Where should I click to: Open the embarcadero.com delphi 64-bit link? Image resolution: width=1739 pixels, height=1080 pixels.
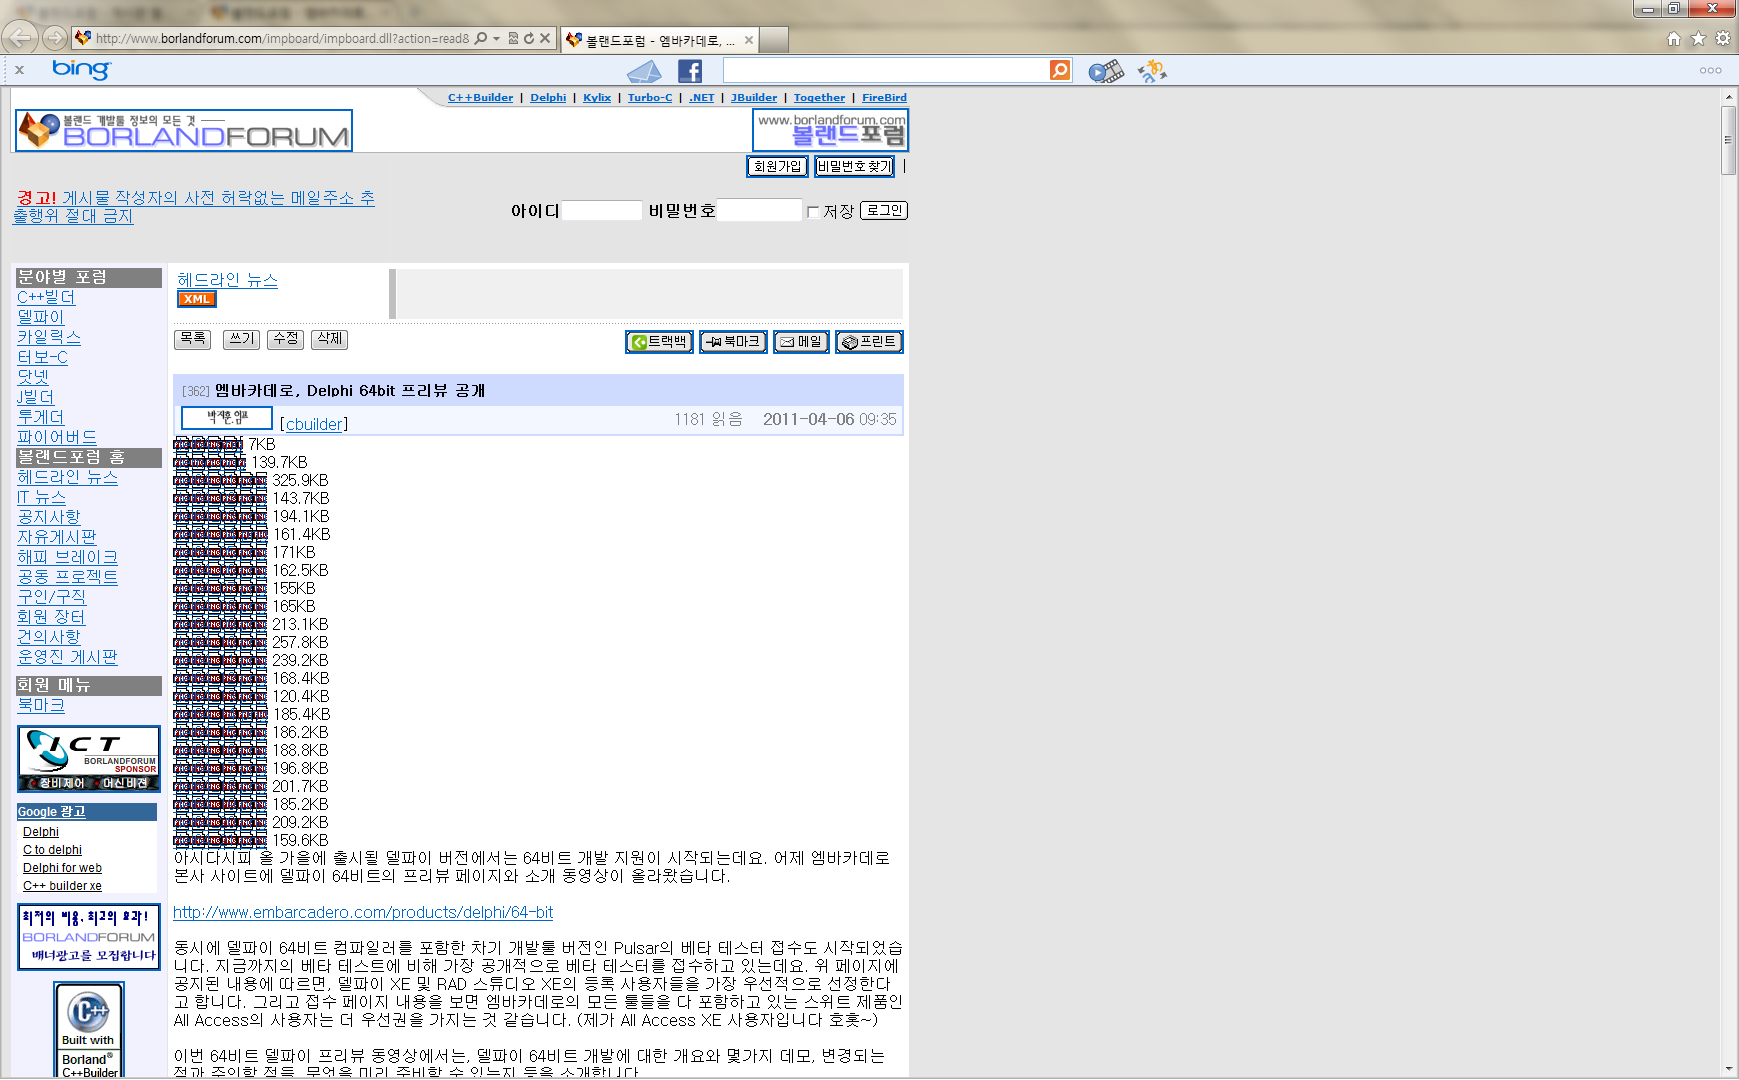click(363, 912)
